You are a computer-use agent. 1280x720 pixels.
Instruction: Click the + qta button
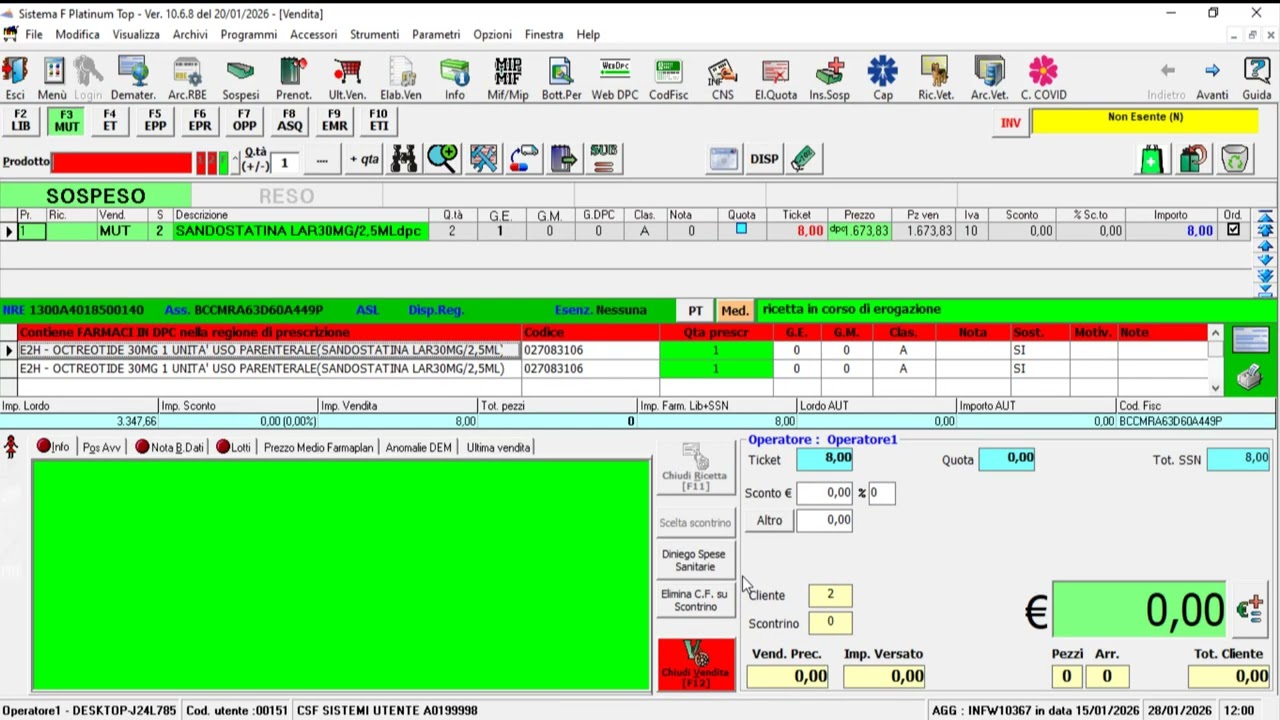click(364, 159)
